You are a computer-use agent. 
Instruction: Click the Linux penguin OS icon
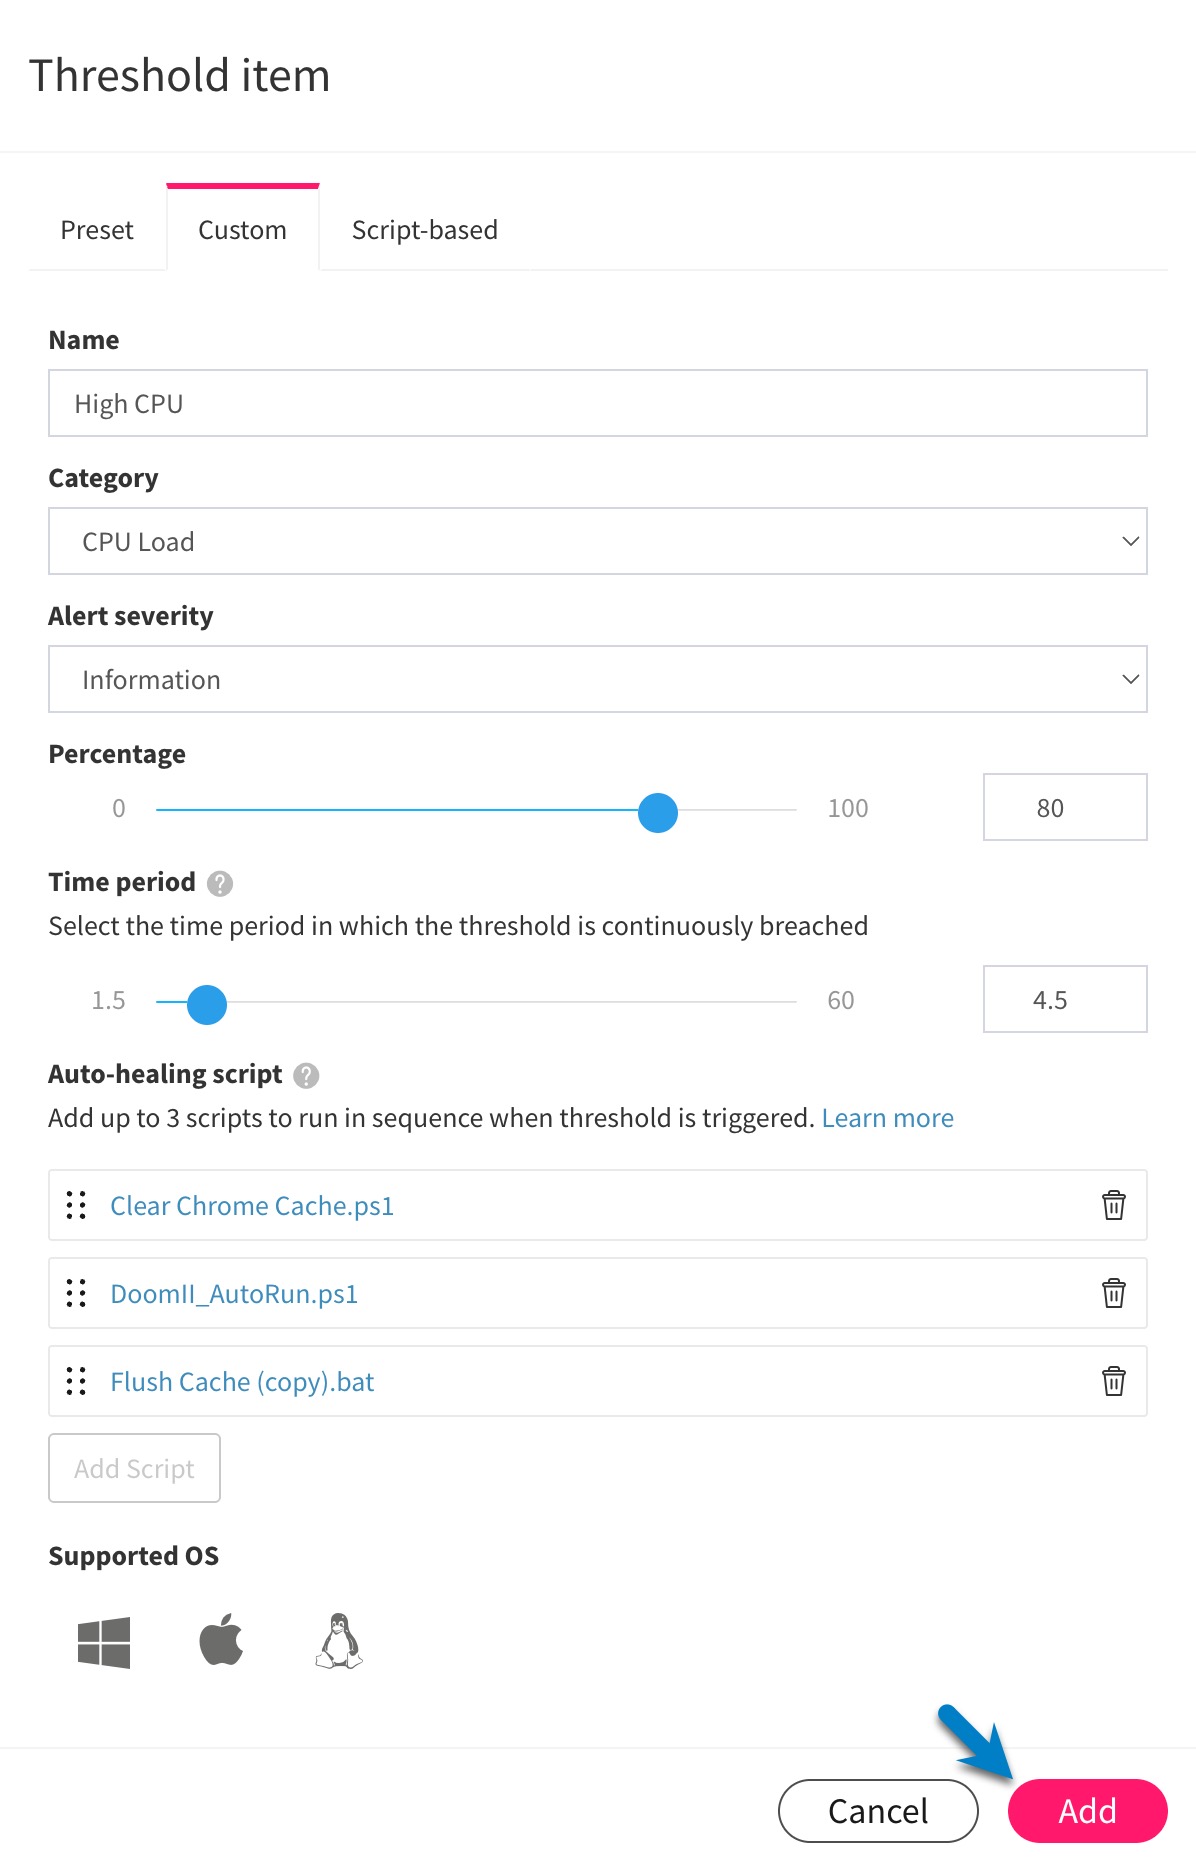340,1640
